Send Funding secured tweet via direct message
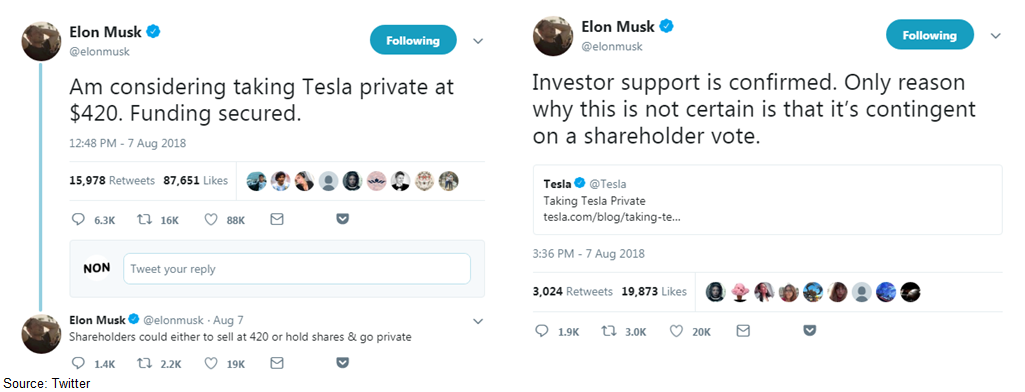 [277, 220]
